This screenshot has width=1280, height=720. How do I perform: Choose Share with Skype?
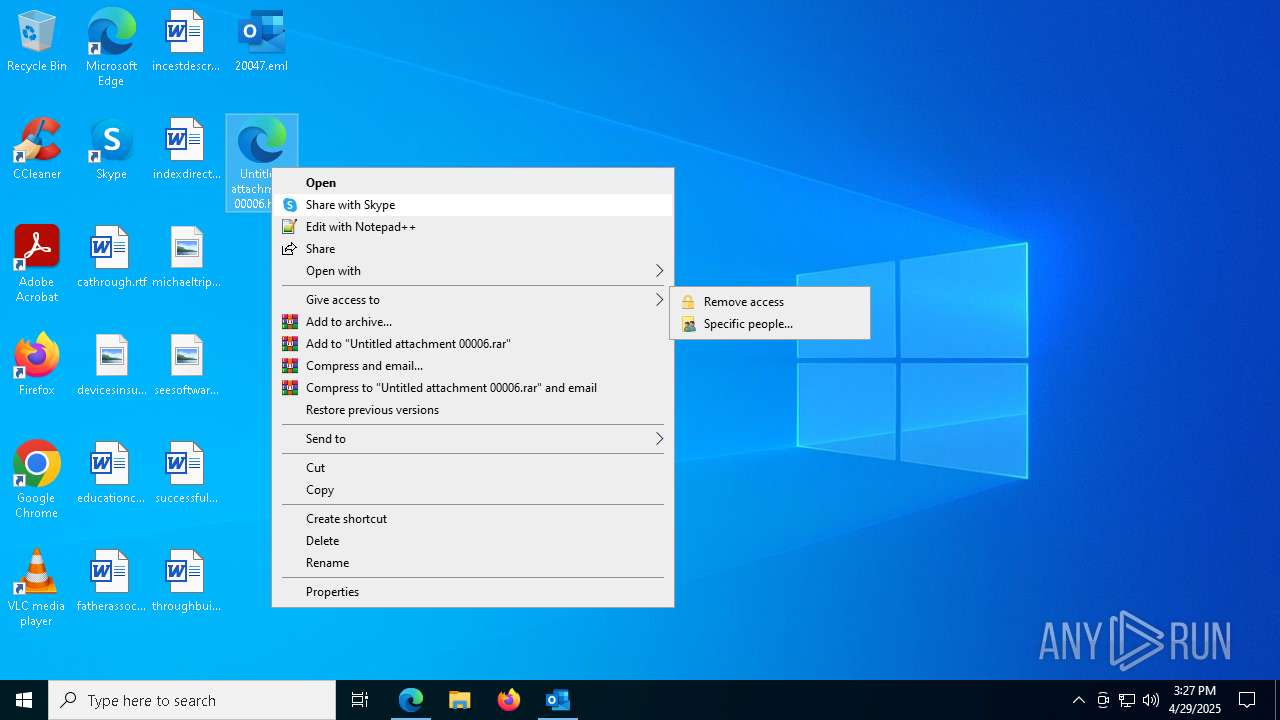(x=473, y=205)
